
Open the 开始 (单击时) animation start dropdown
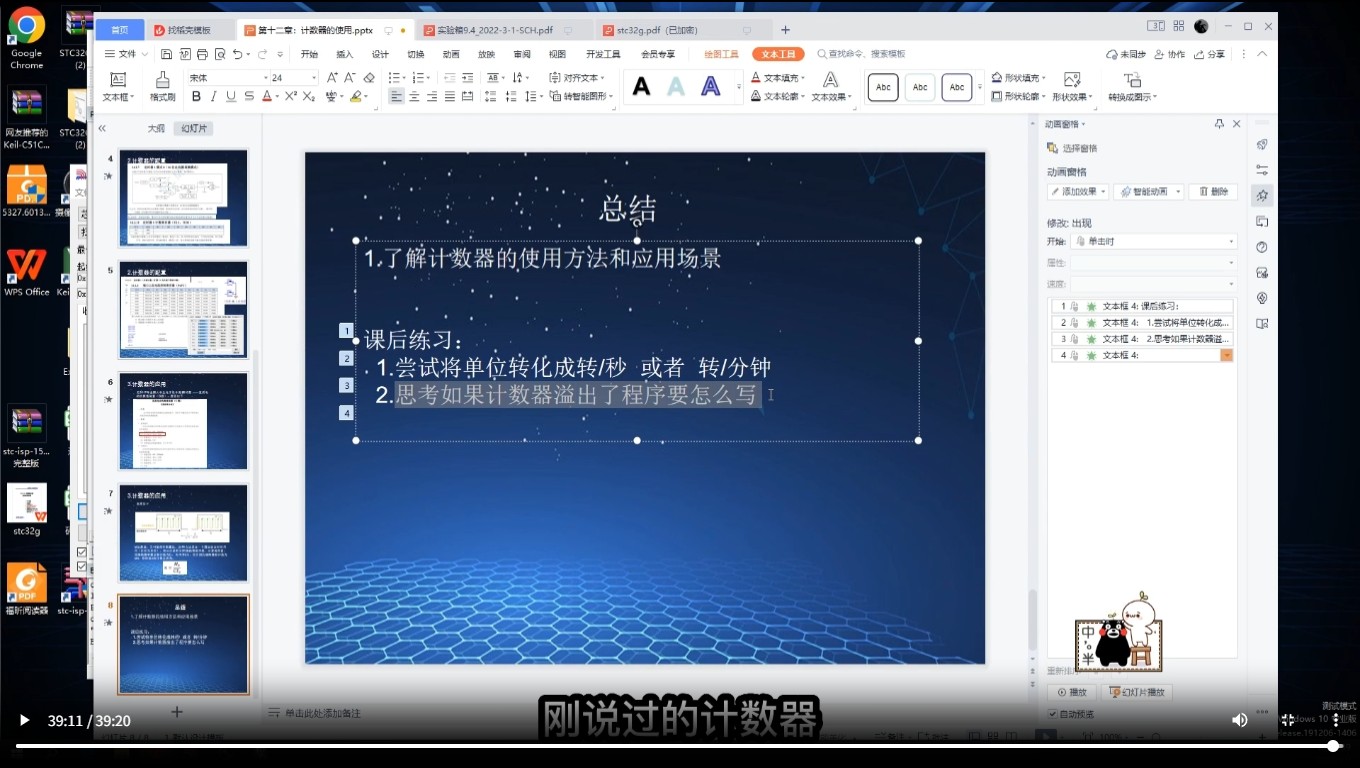[1153, 241]
